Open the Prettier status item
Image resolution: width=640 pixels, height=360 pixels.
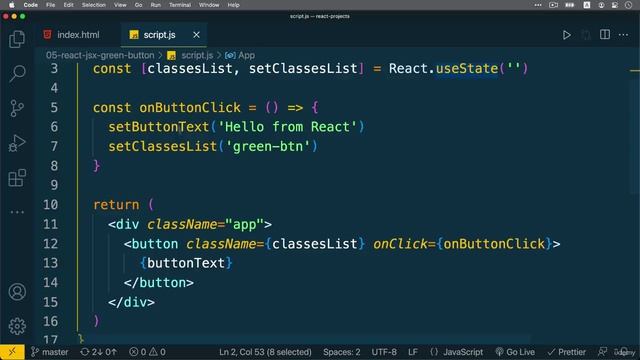pyautogui.click(x=567, y=352)
